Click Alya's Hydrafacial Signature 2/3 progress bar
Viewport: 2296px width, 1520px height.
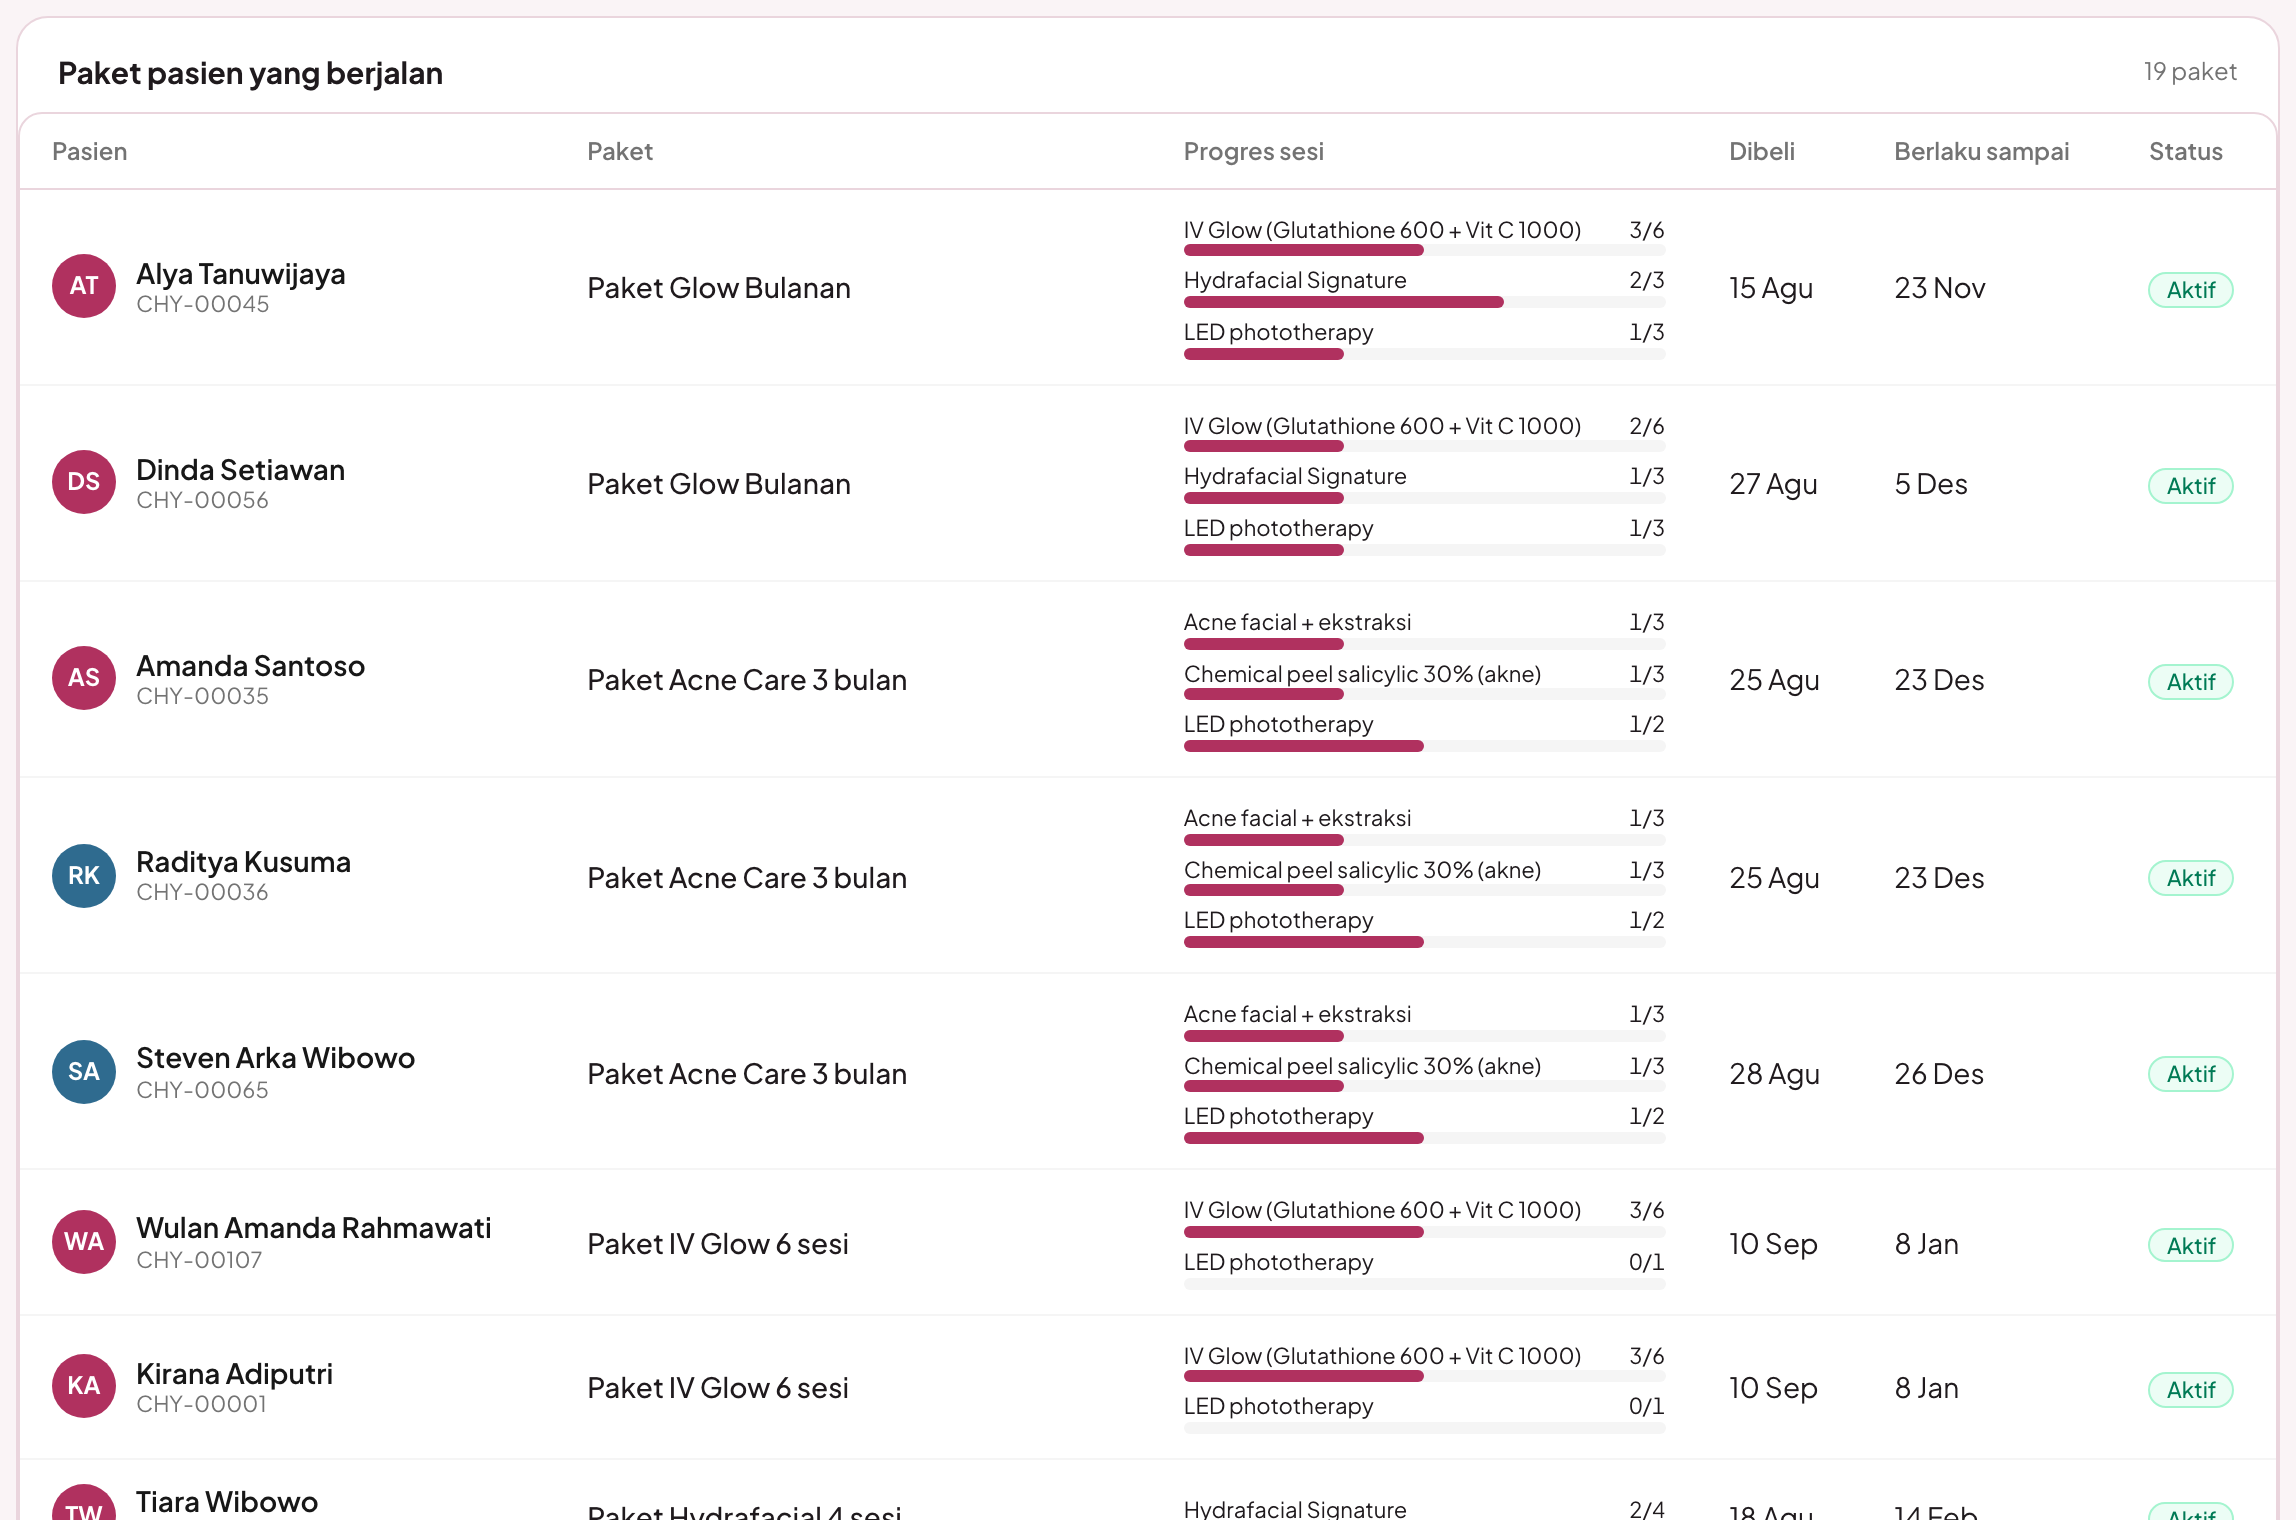pyautogui.click(x=1424, y=302)
